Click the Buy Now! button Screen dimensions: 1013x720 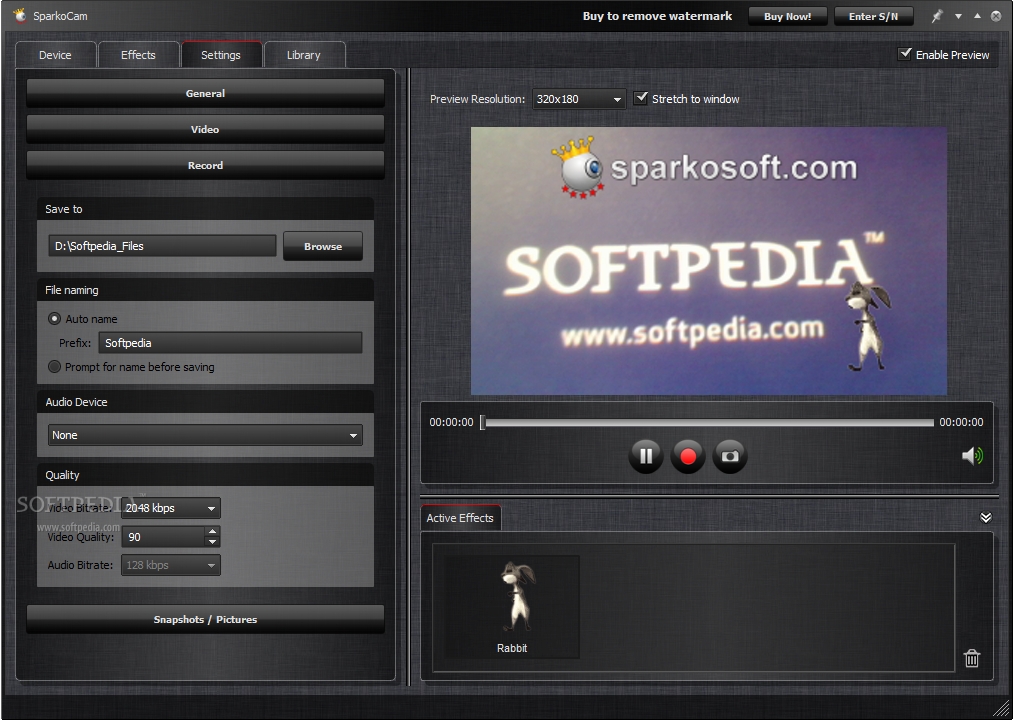pyautogui.click(x=788, y=17)
